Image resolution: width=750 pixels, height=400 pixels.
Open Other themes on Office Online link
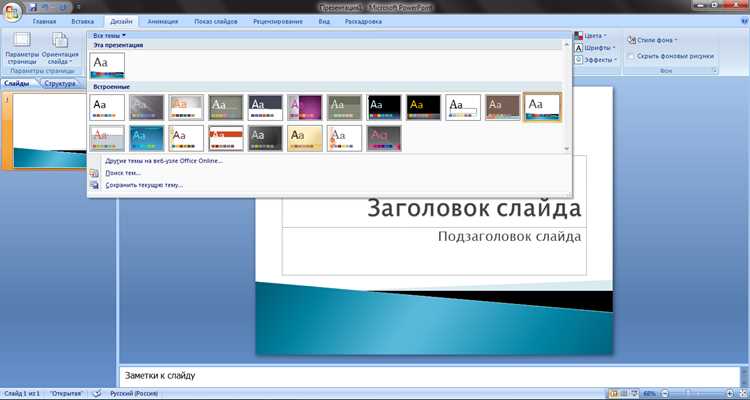(164, 161)
